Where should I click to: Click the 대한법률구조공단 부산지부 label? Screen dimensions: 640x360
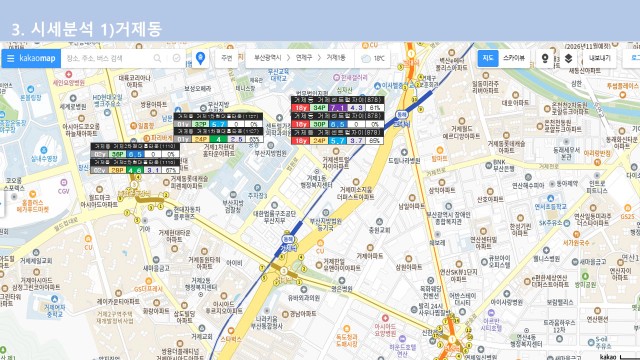click(x=274, y=217)
